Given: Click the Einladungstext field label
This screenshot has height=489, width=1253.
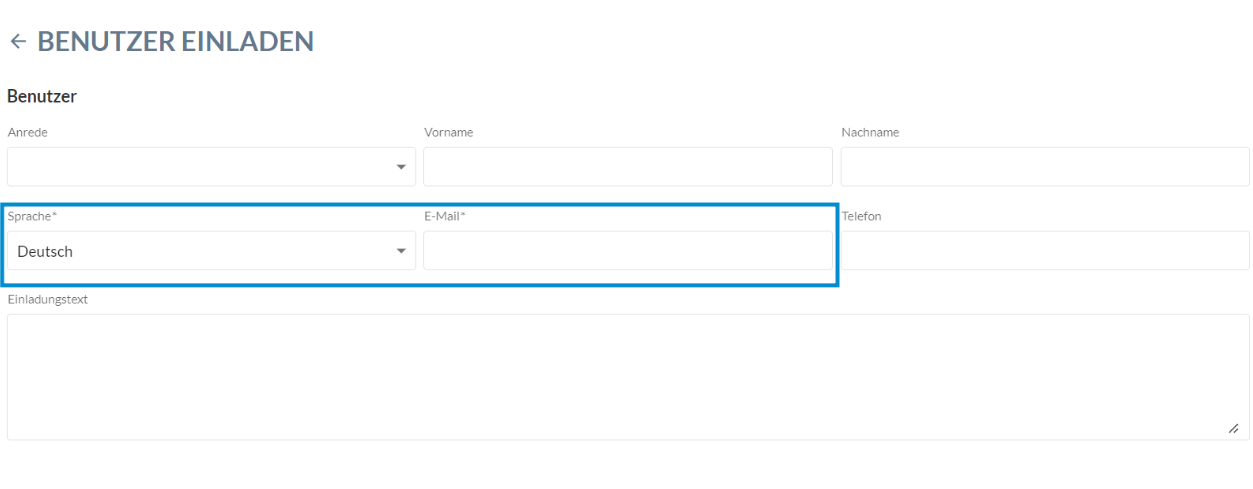Looking at the screenshot, I should 47,299.
